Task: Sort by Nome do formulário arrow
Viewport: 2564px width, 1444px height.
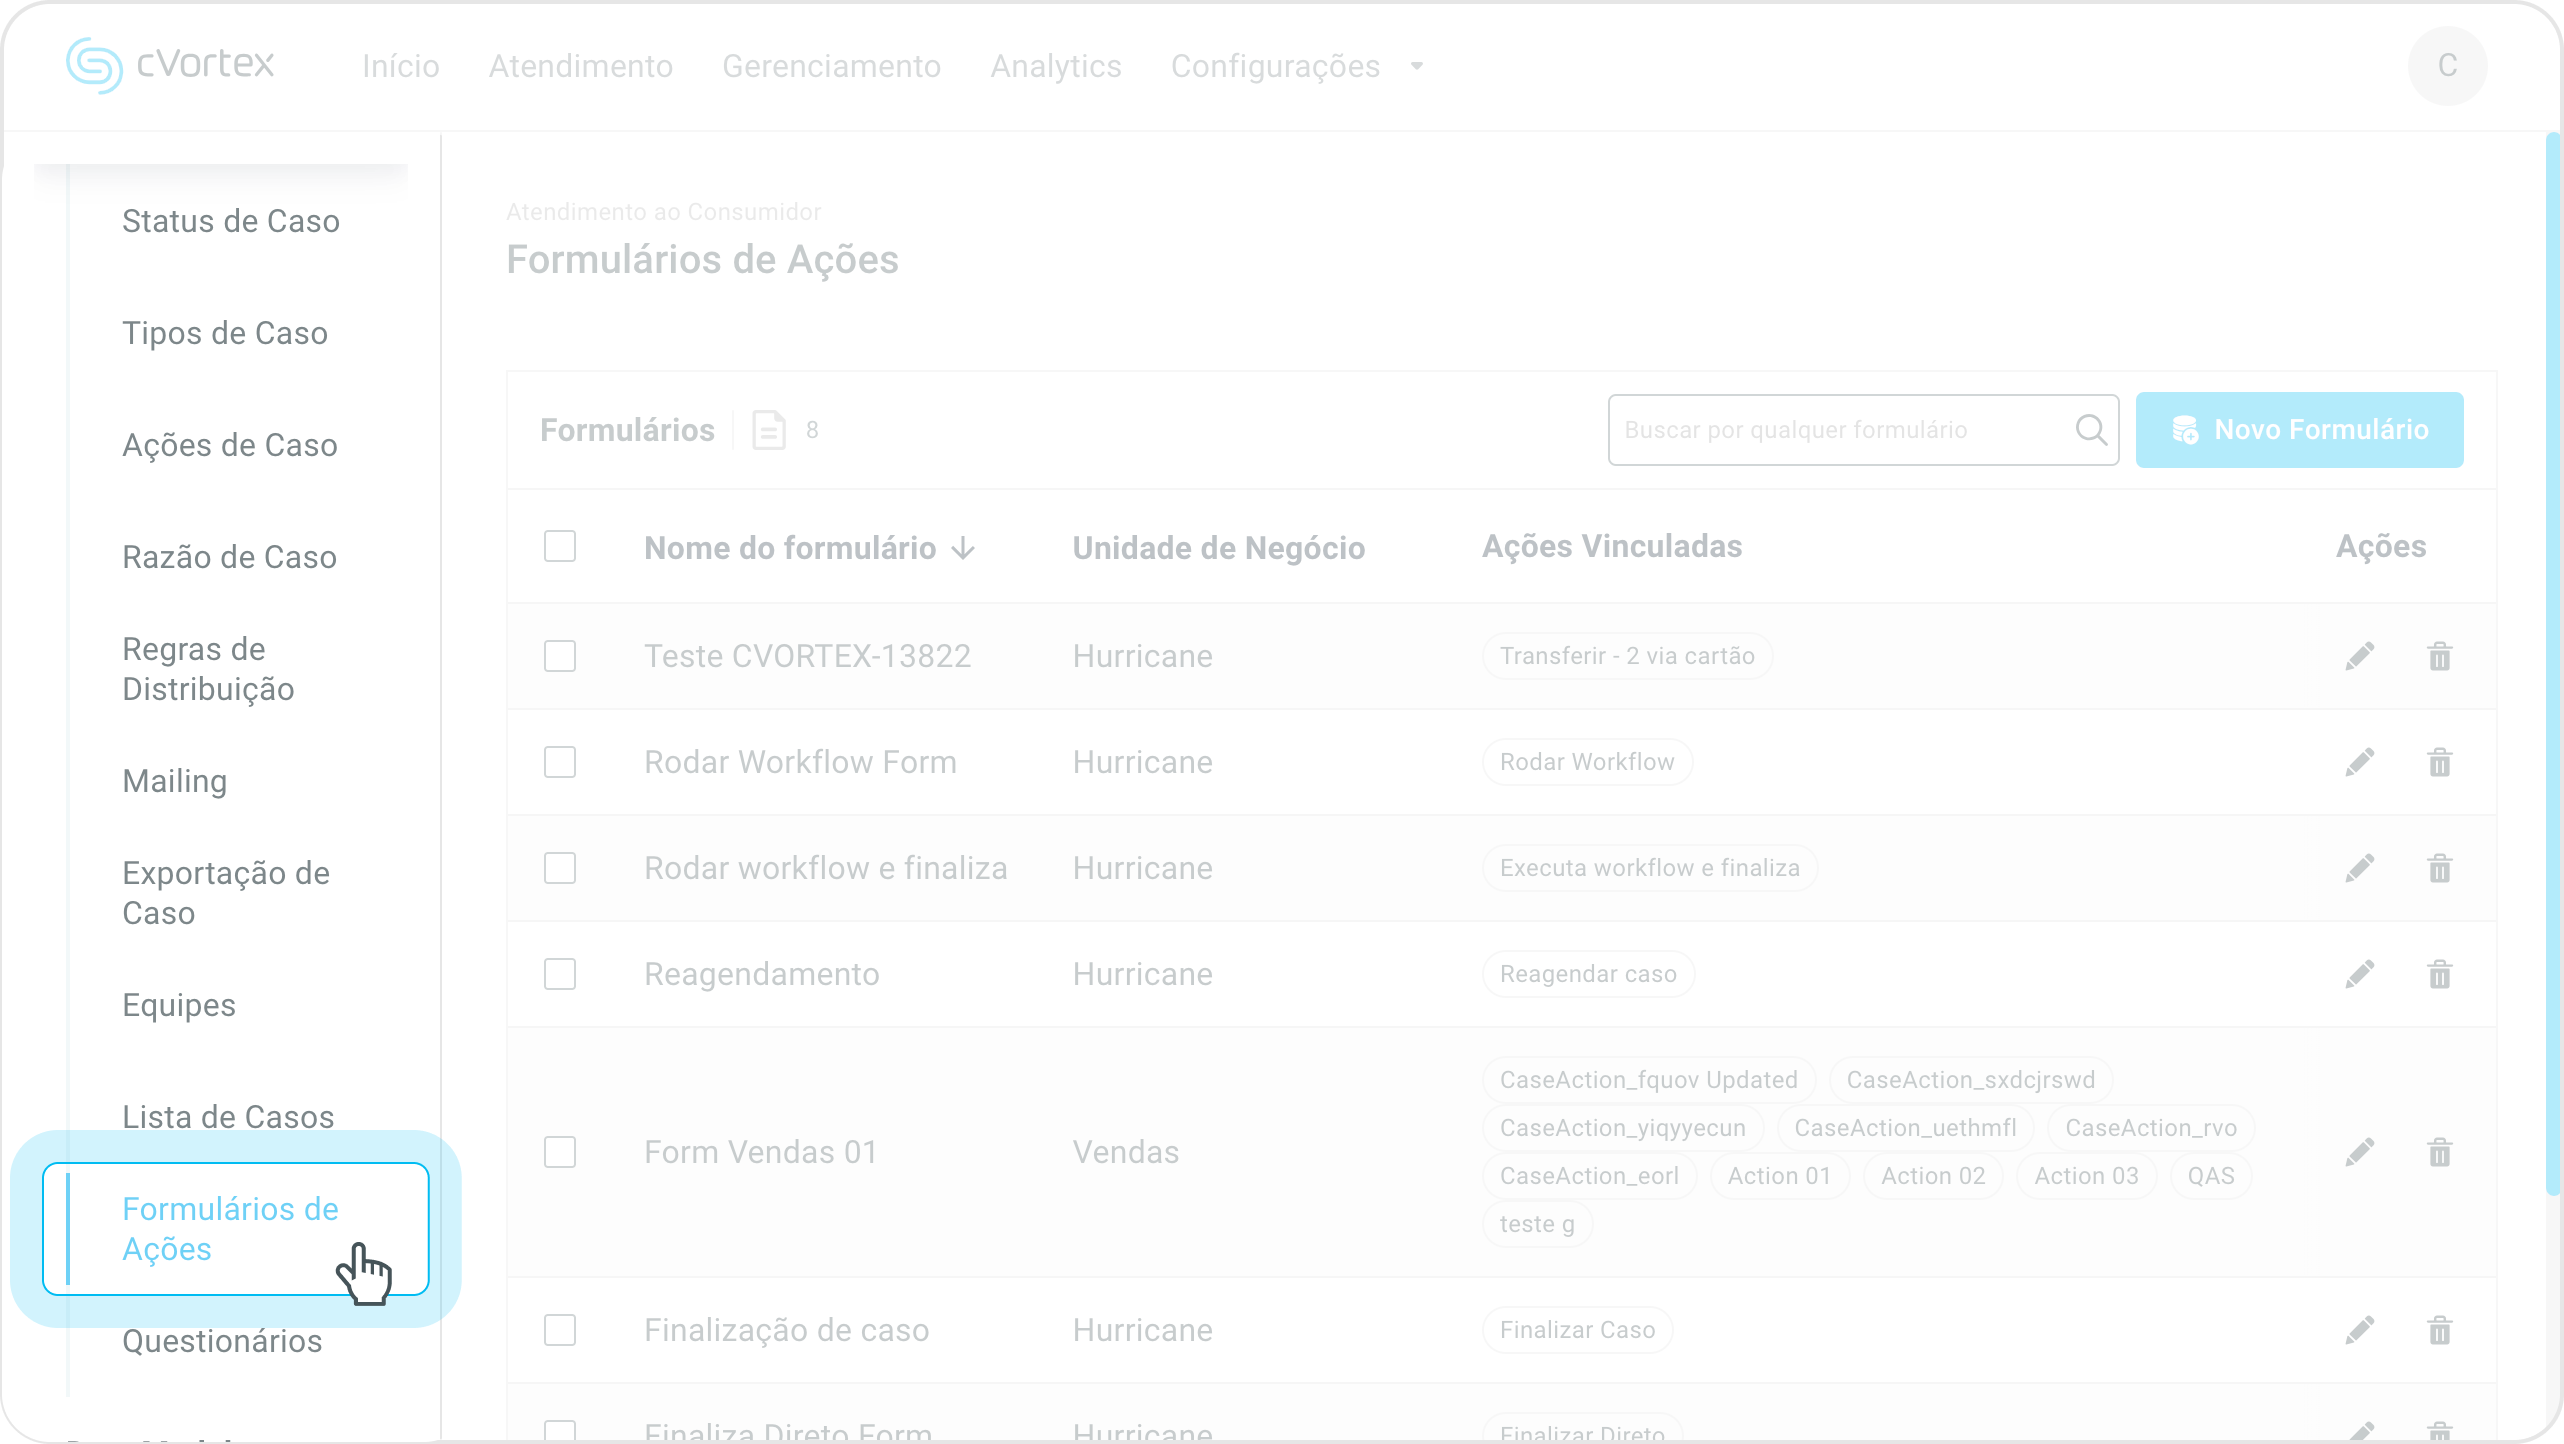Action: click(963, 549)
